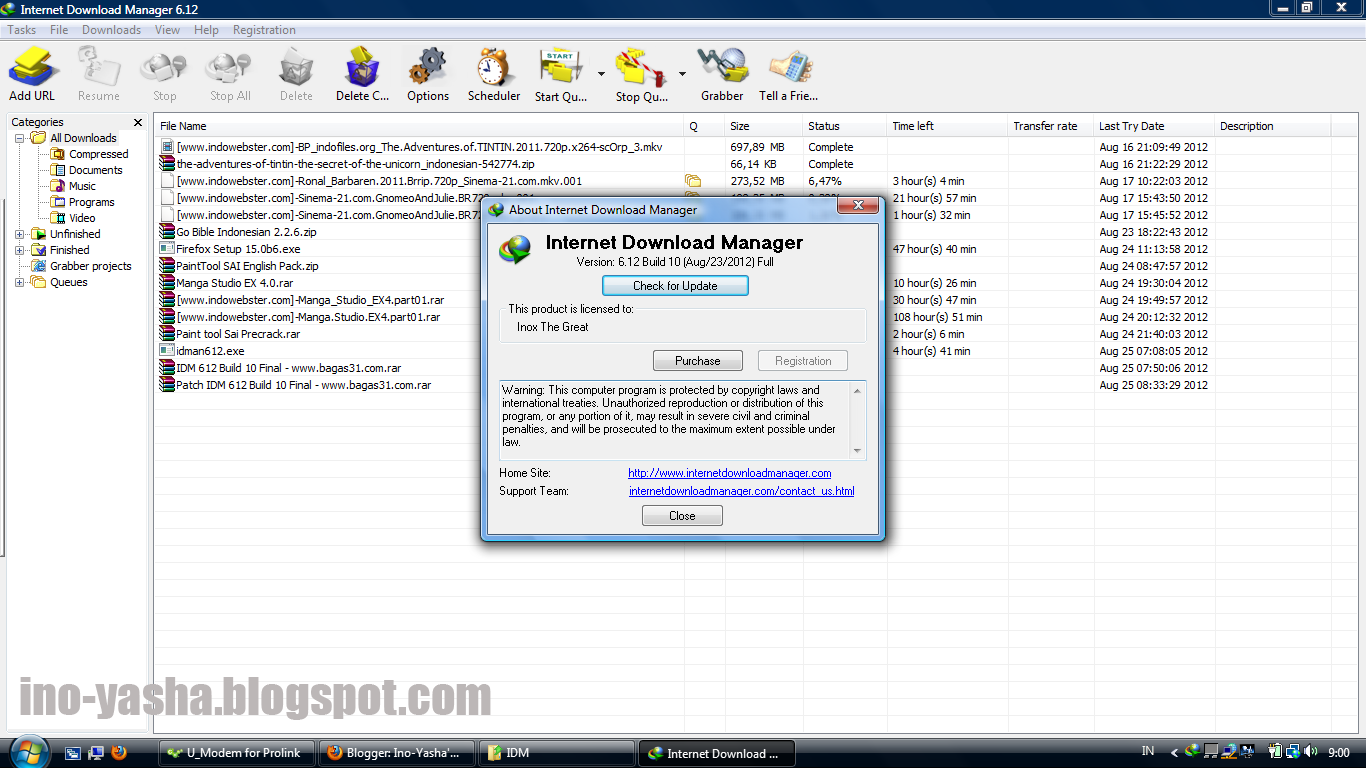
Task: Open Options from the gears icon
Action: (x=428, y=74)
